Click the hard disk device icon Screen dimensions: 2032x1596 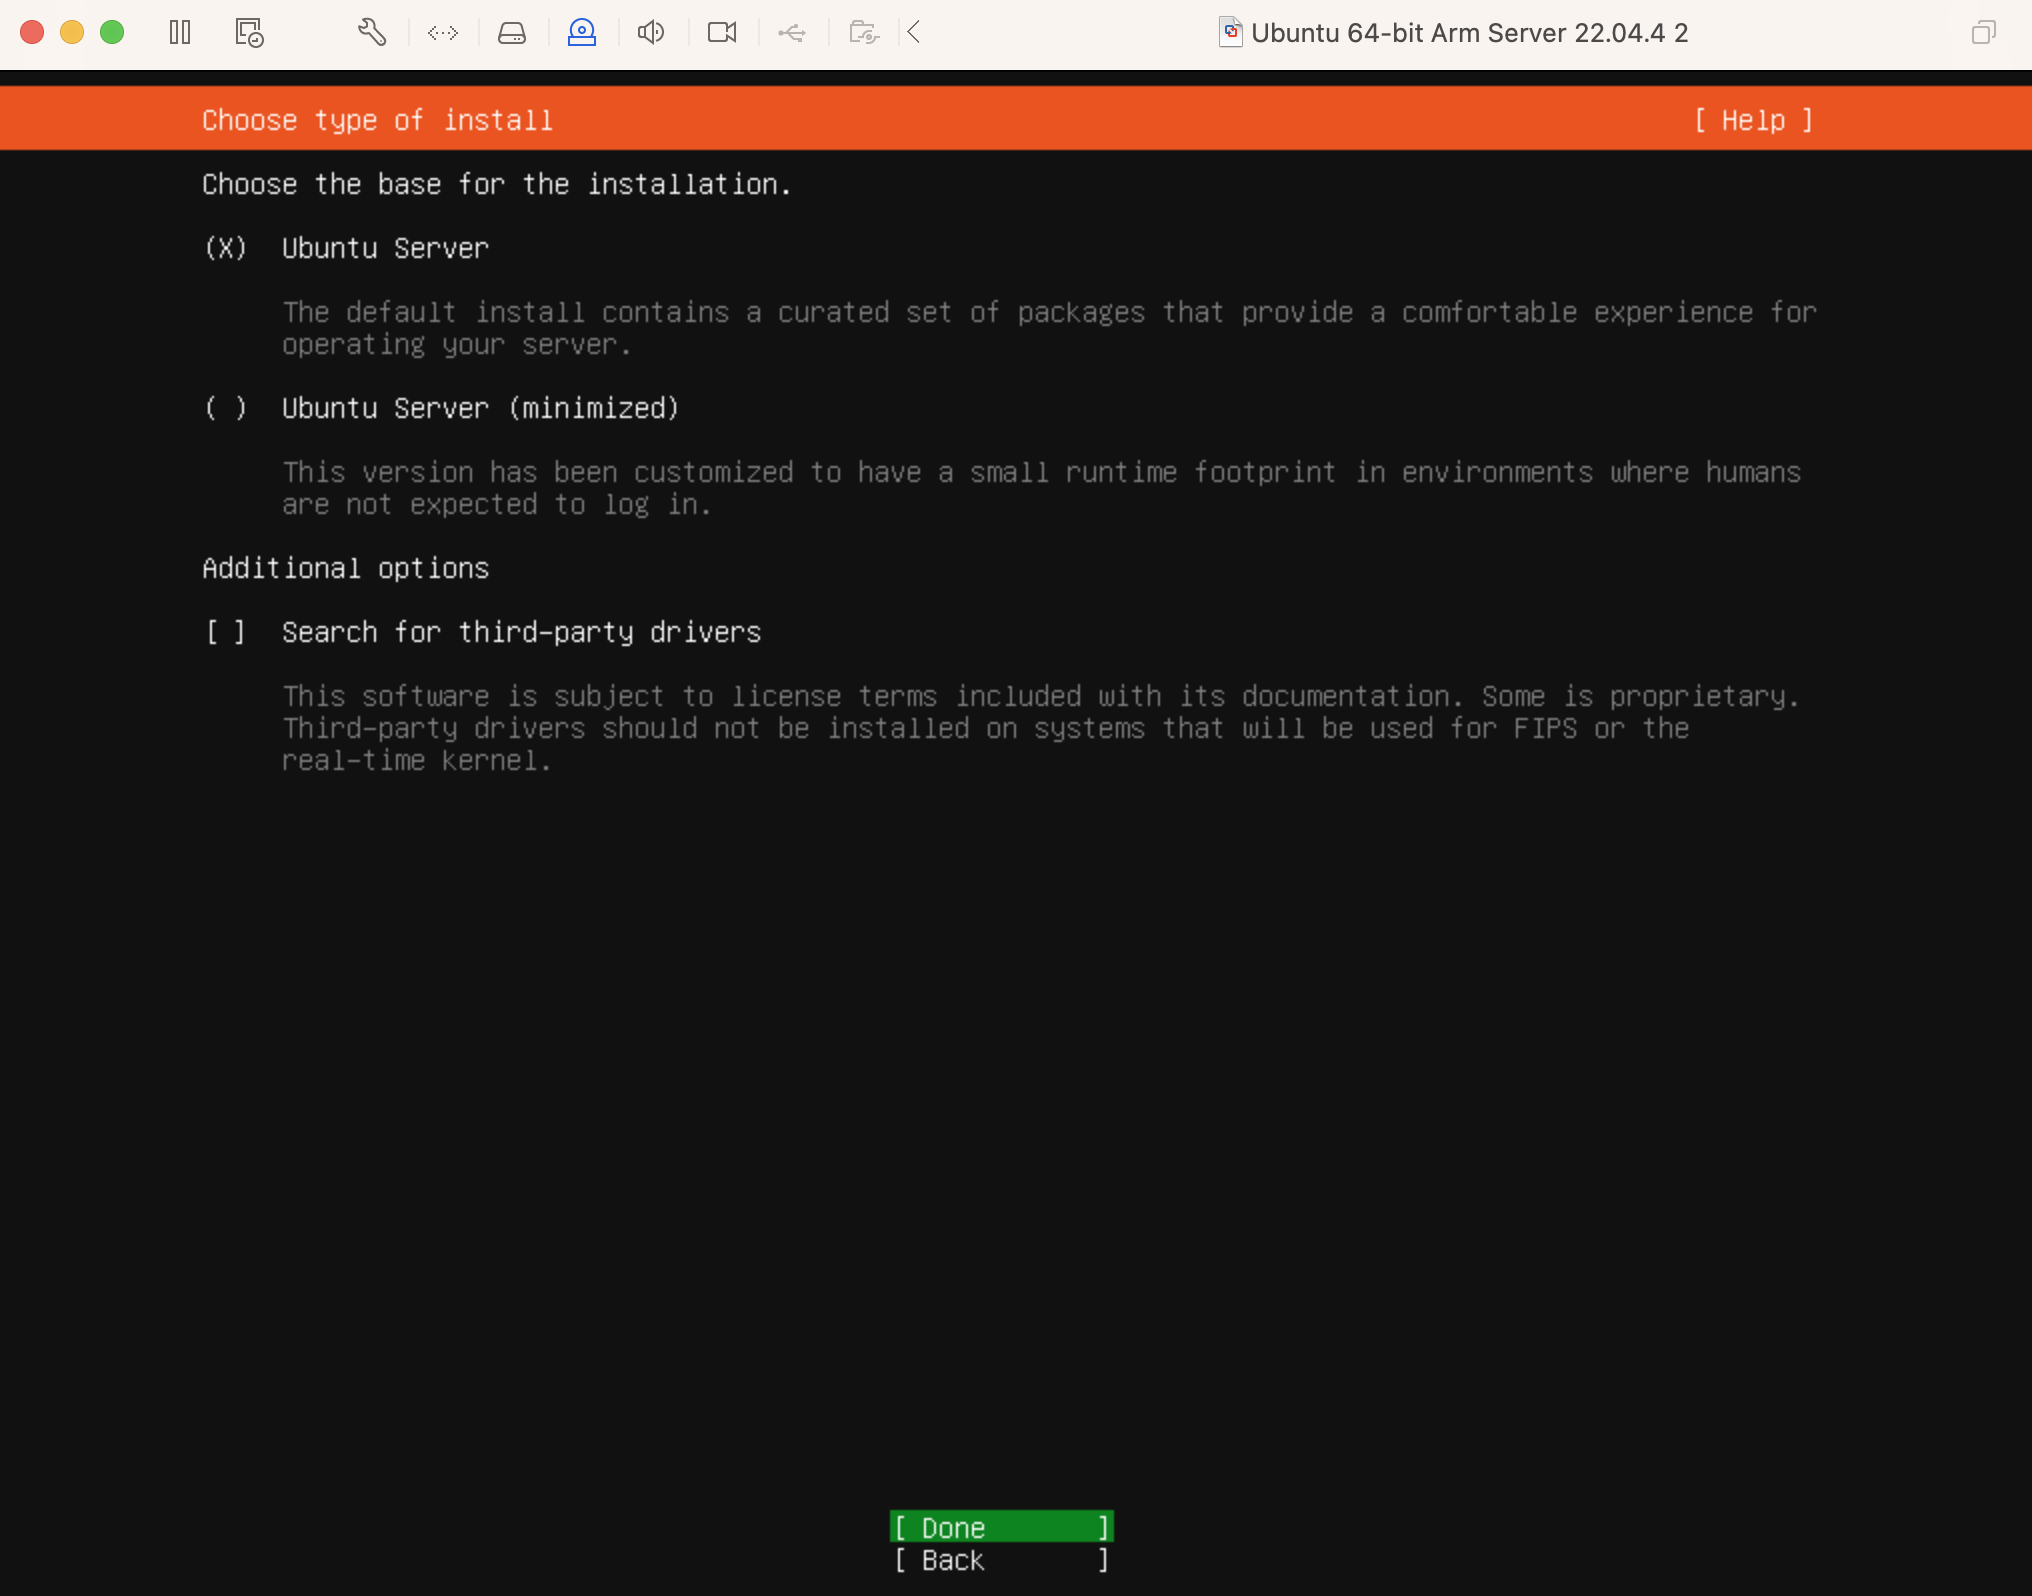pos(512,33)
